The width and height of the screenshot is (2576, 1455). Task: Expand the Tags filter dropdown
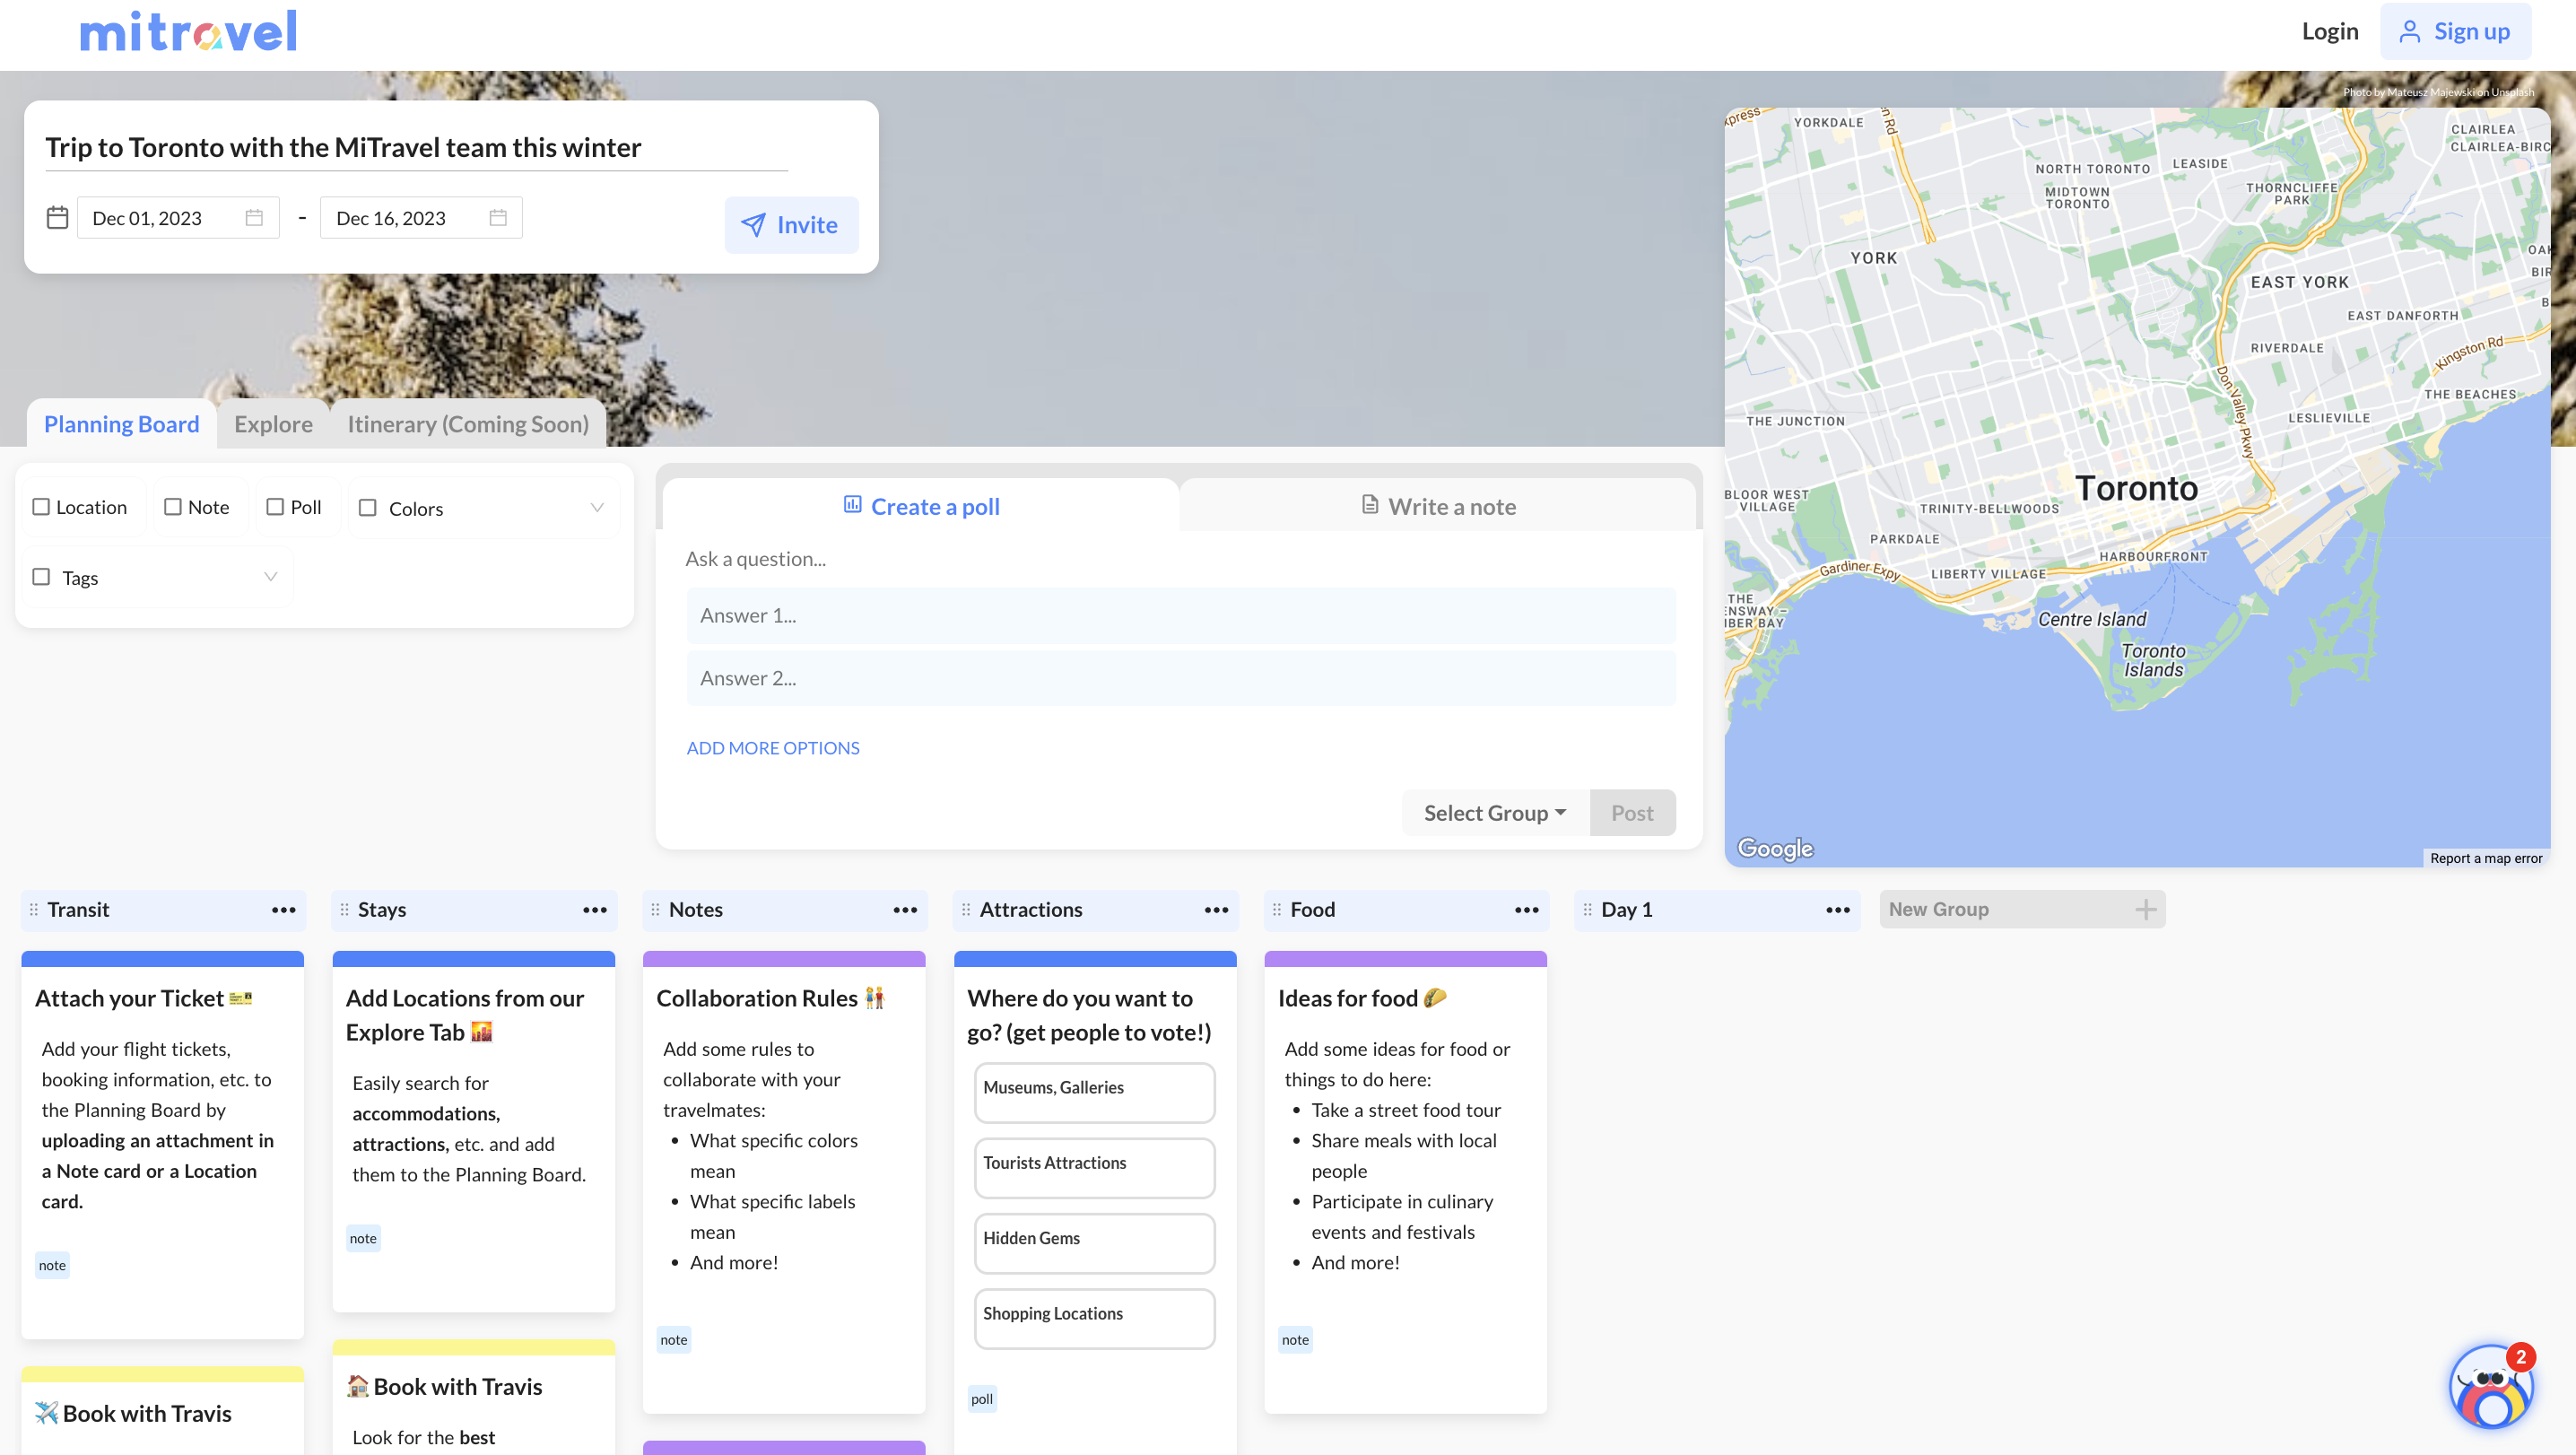270,577
